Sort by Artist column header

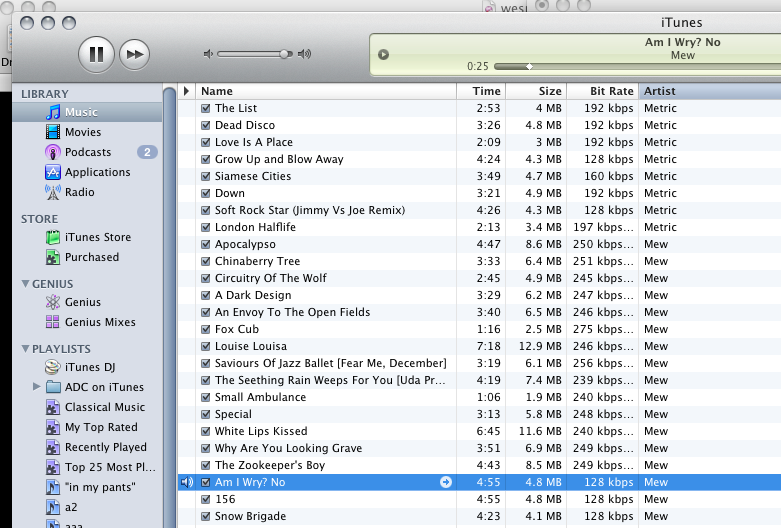(710, 91)
